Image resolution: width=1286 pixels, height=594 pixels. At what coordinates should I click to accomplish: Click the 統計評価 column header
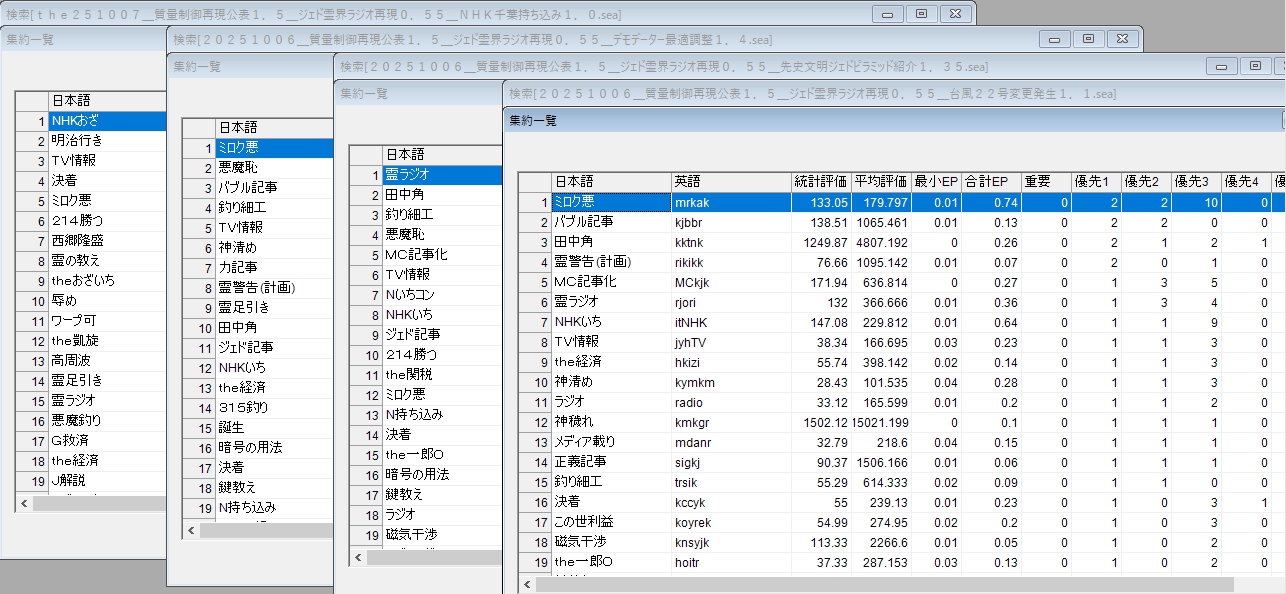tap(820, 181)
